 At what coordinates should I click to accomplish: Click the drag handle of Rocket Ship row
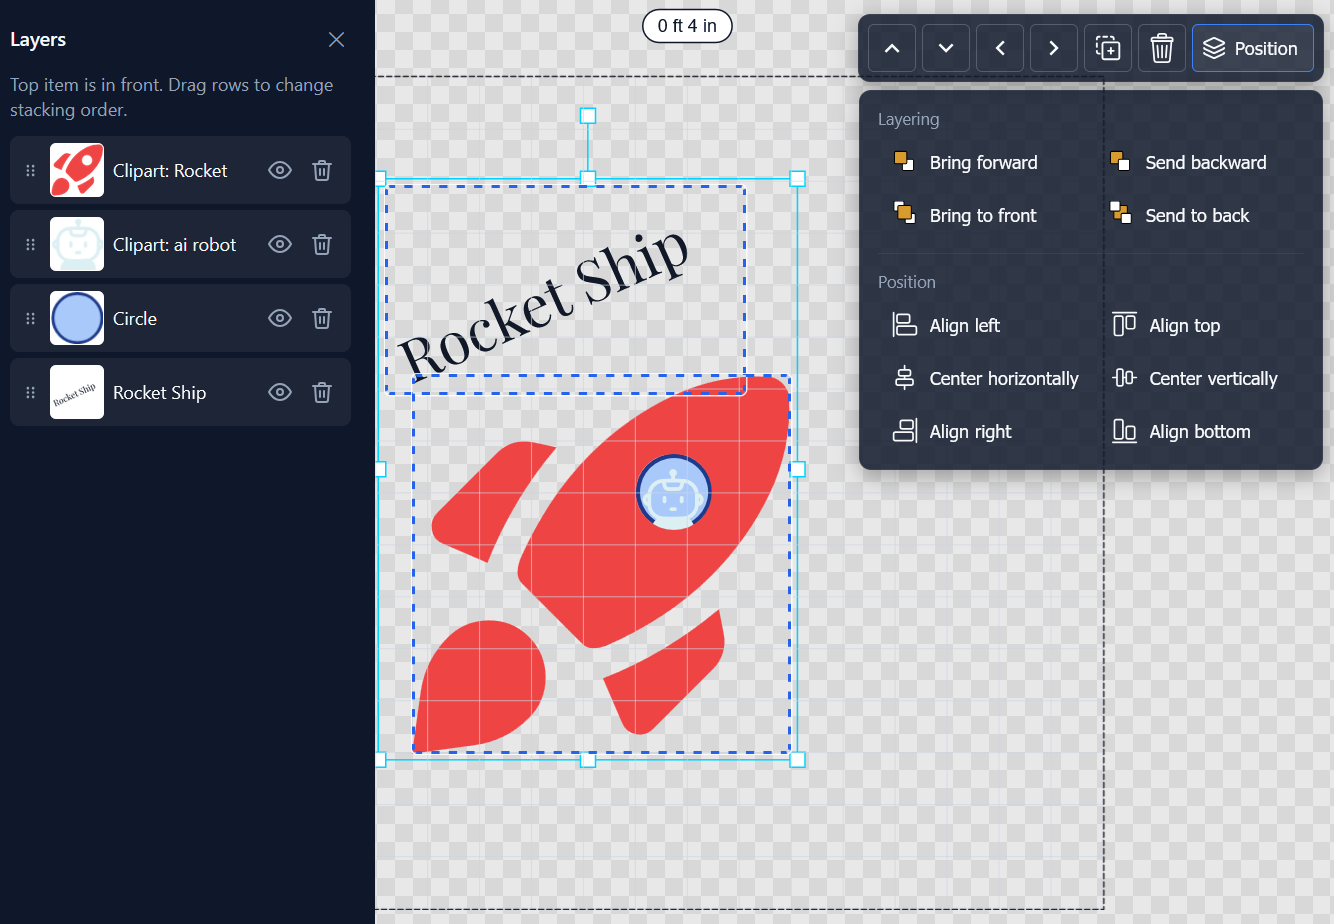30,392
